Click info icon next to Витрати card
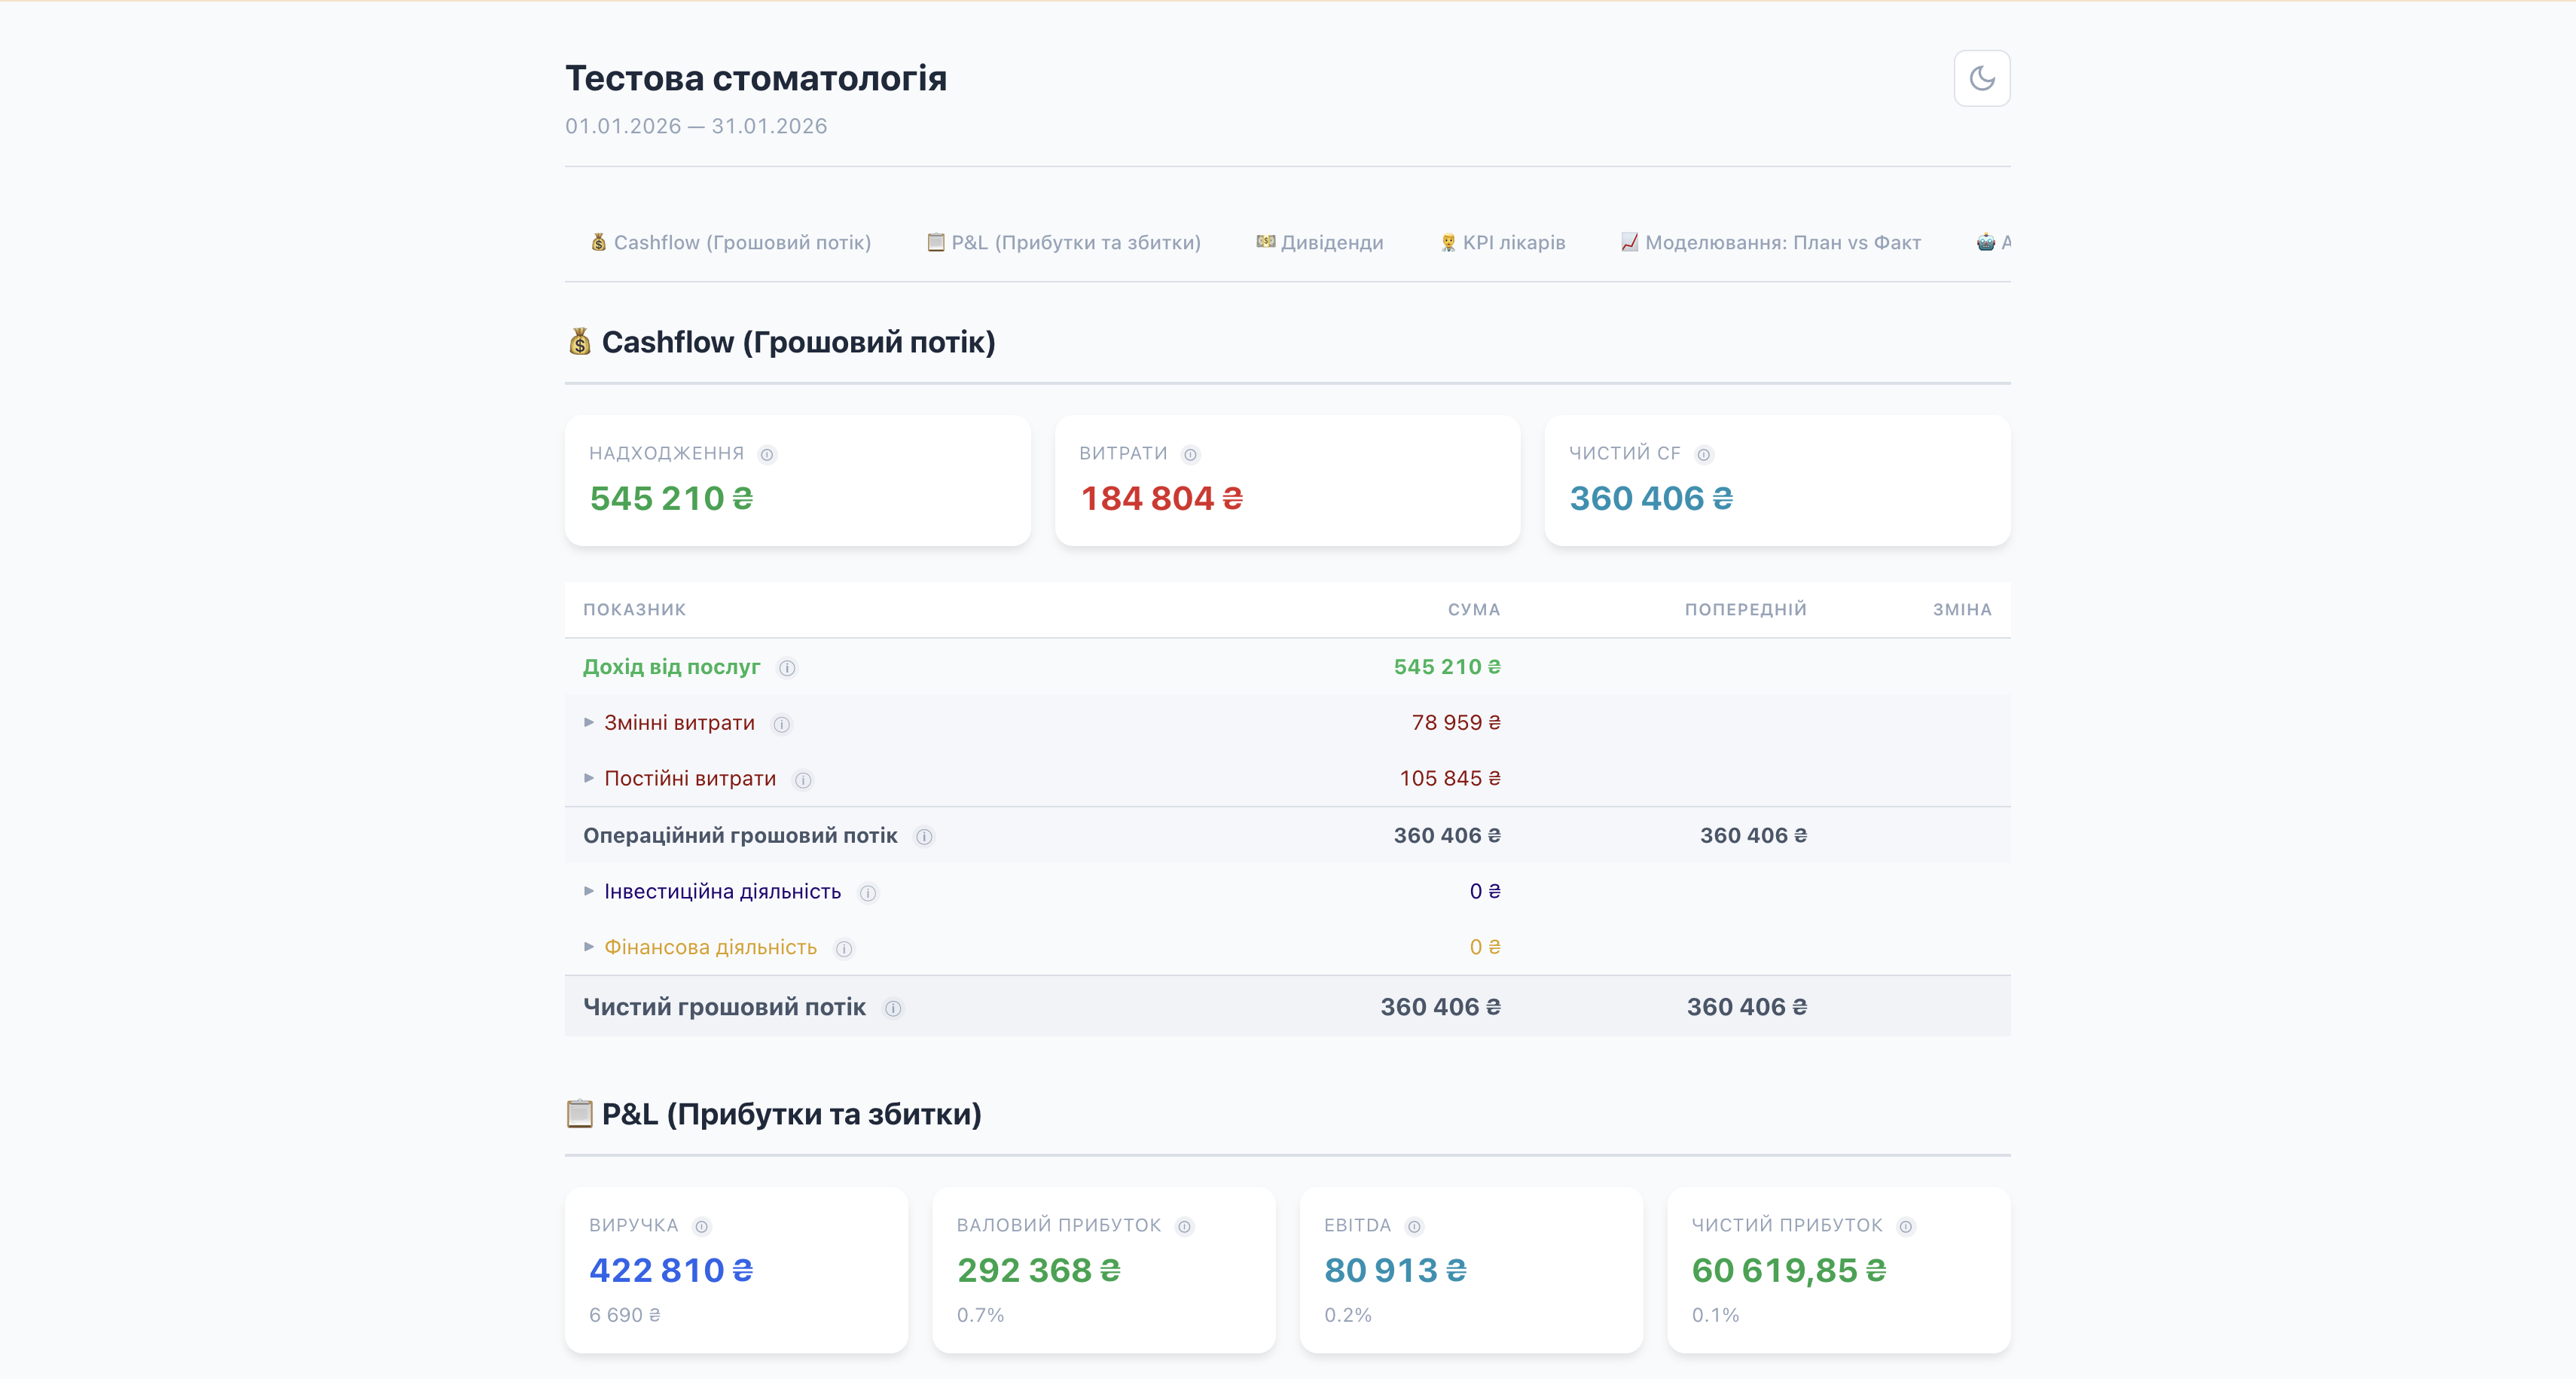 point(1190,455)
